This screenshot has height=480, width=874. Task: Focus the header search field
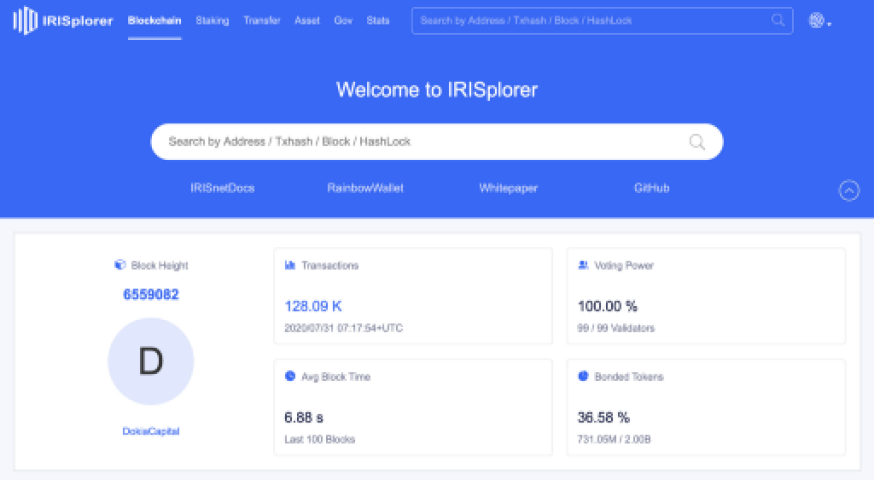click(602, 21)
